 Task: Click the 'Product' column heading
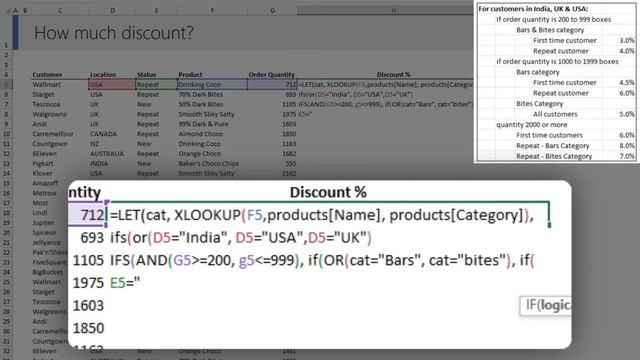[x=190, y=75]
